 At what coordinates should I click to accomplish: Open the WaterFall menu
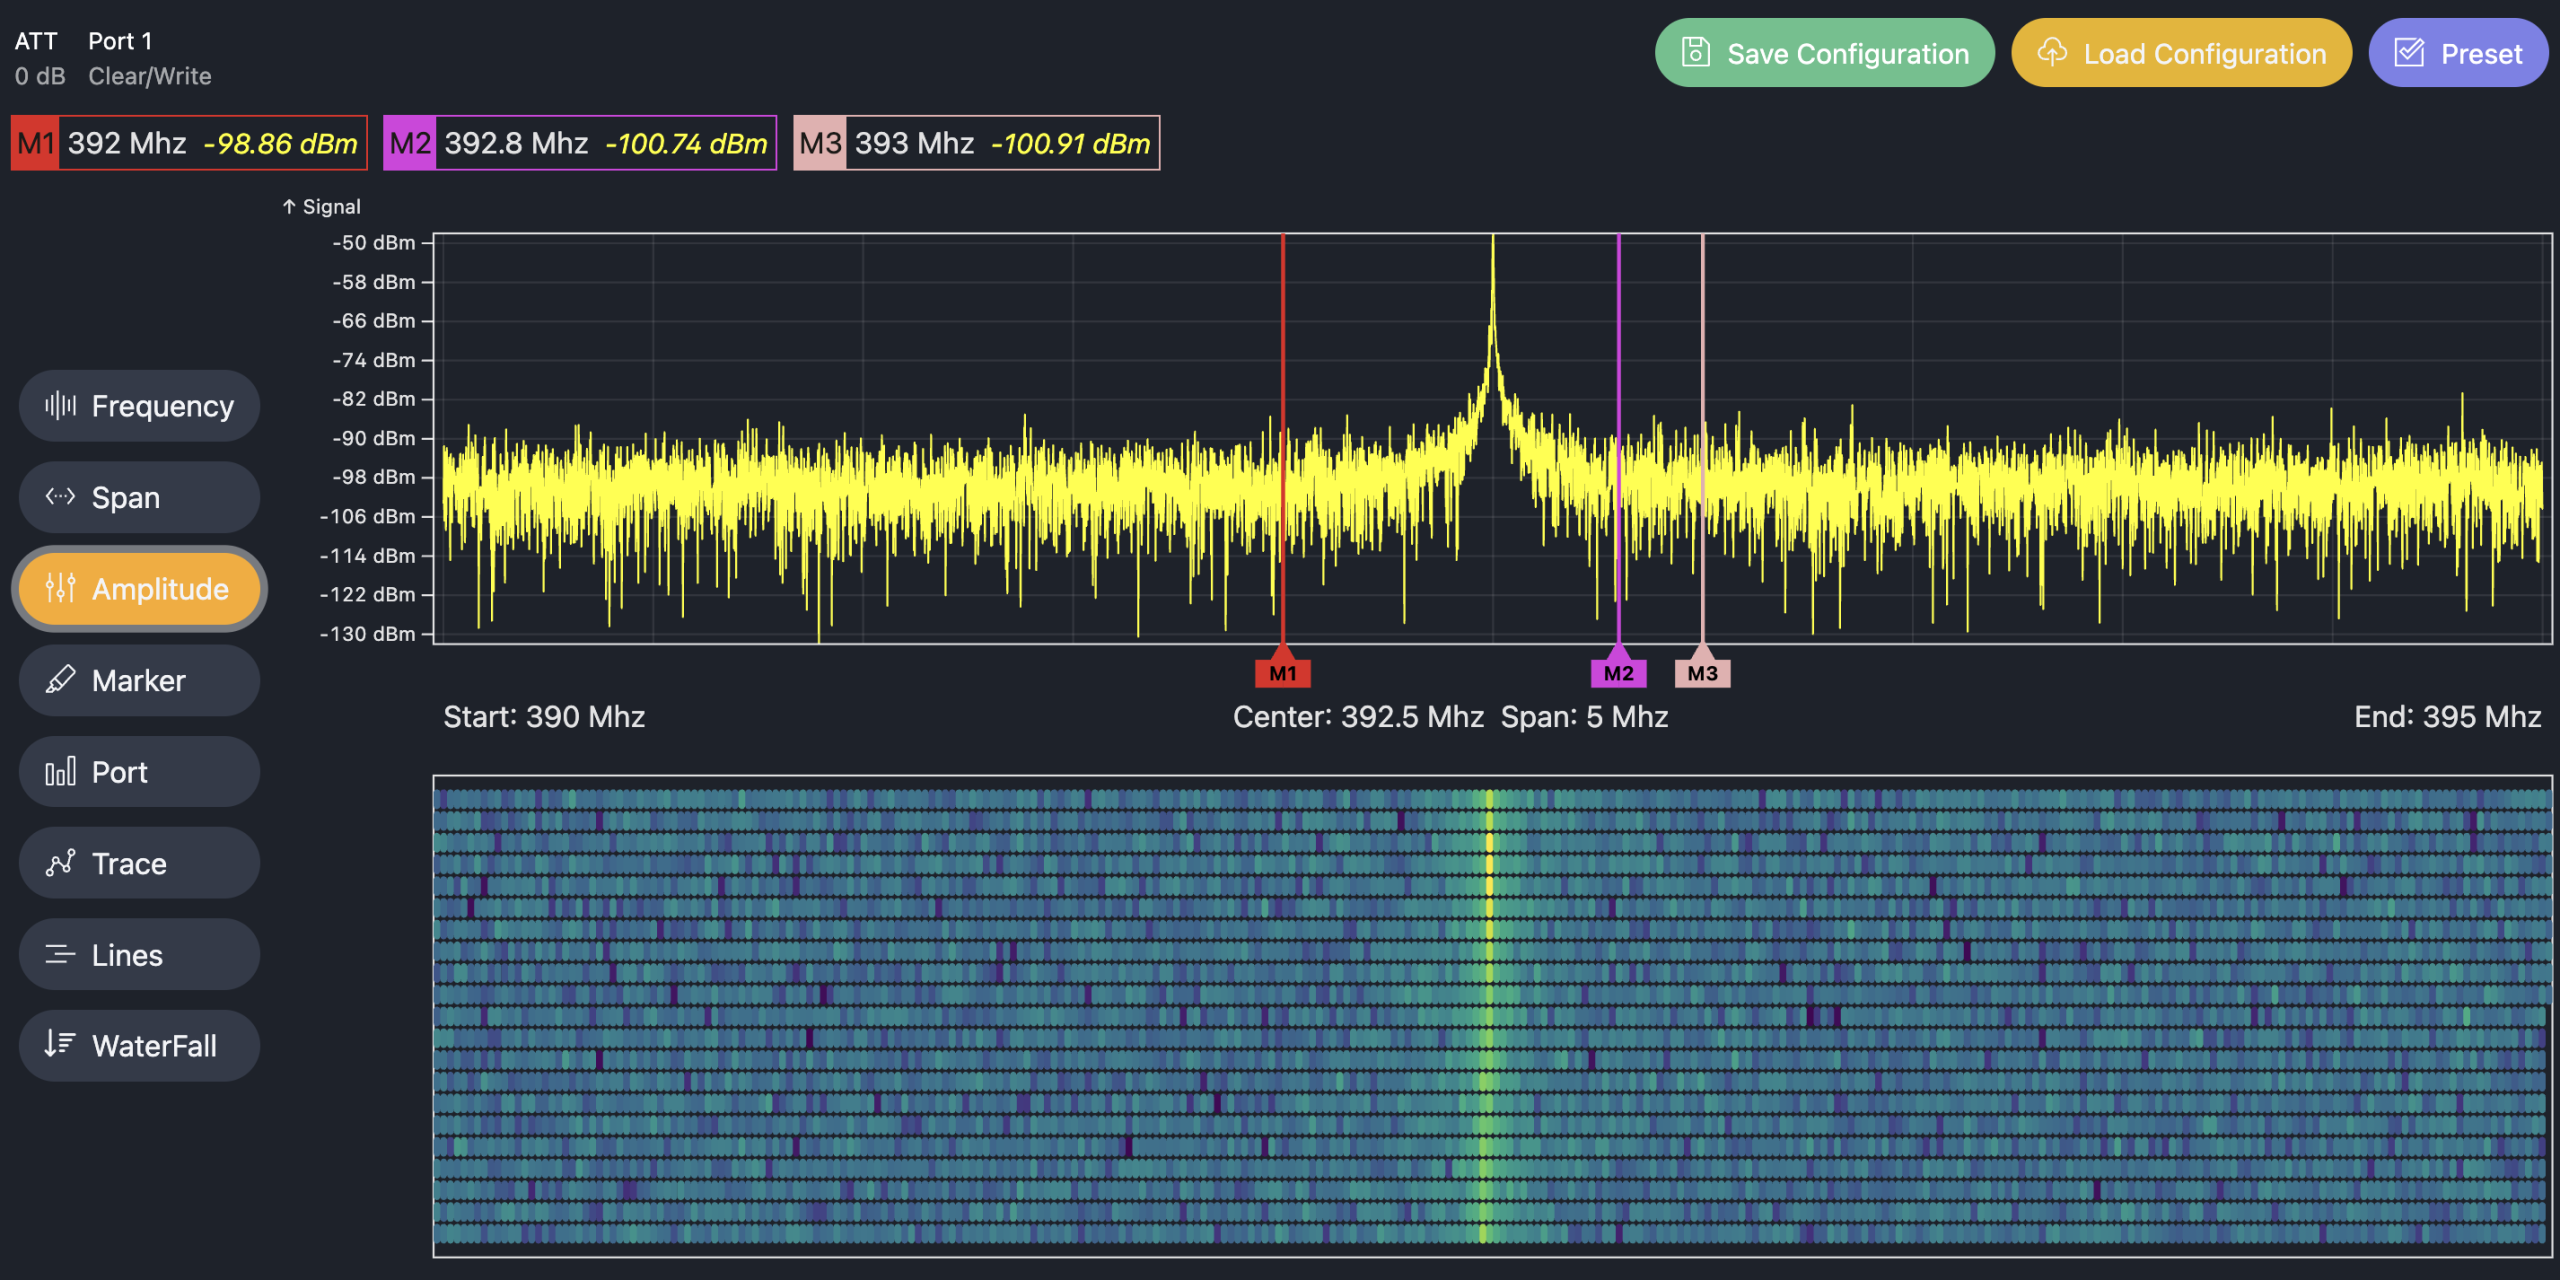139,1046
